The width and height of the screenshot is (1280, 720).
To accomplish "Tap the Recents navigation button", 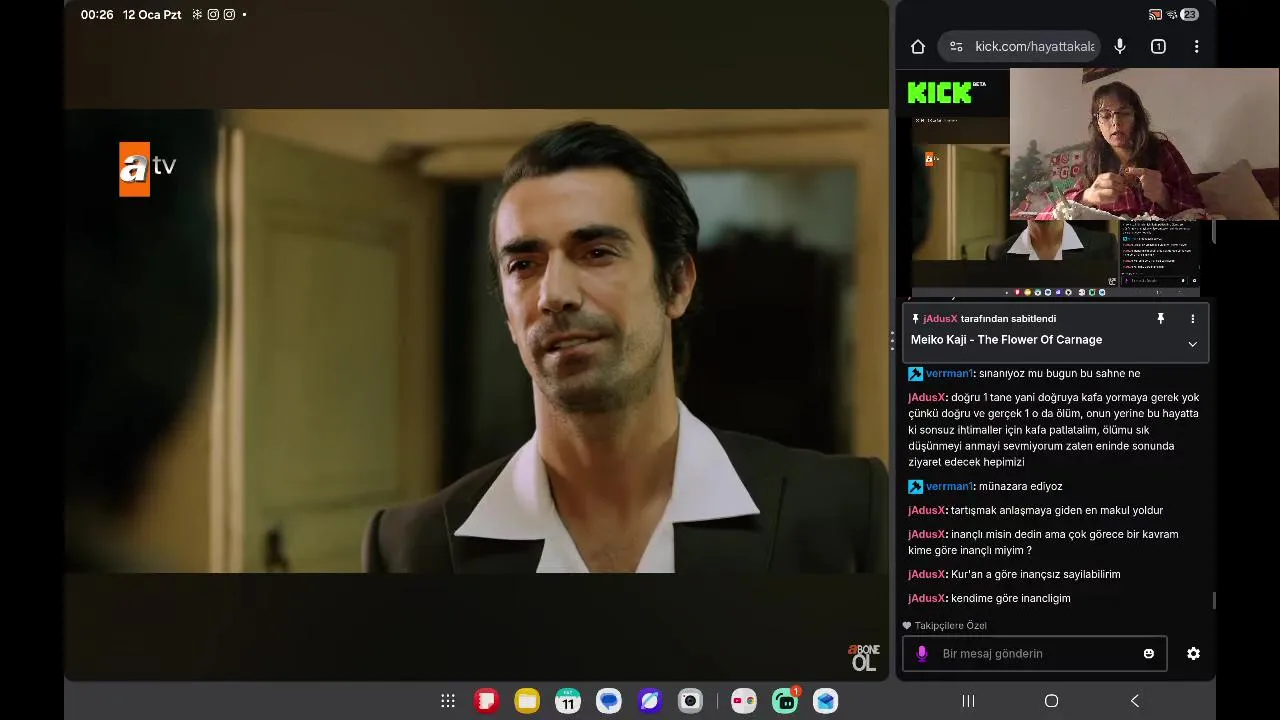I will click(x=968, y=701).
